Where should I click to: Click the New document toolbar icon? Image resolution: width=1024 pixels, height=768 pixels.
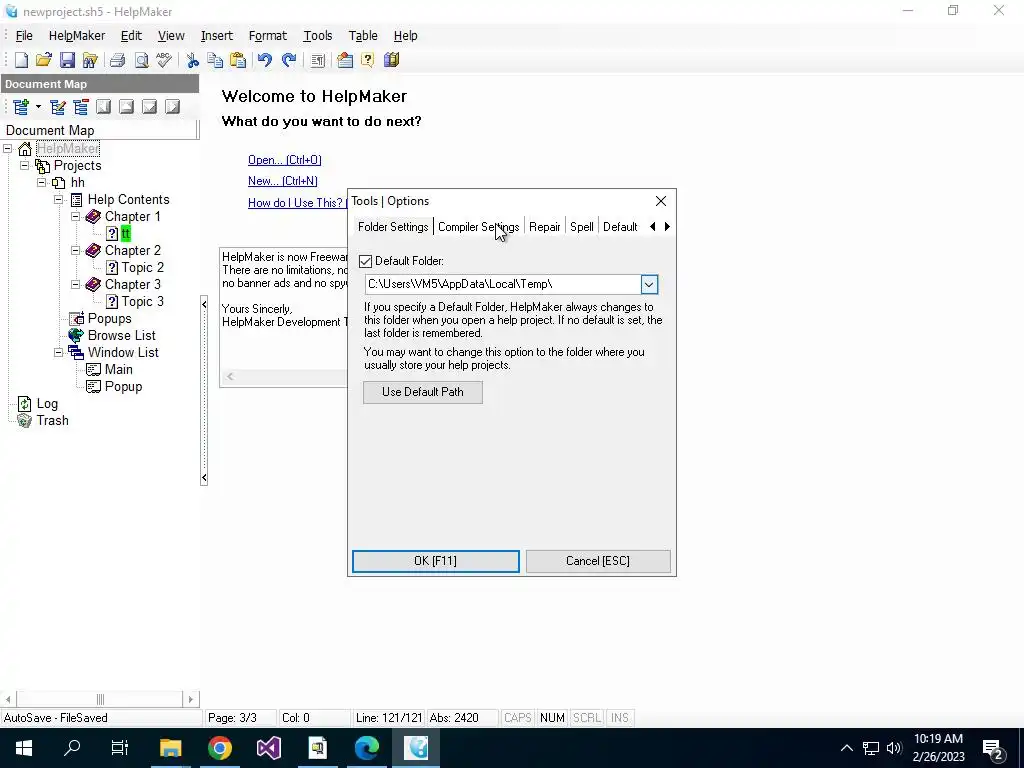click(x=22, y=60)
